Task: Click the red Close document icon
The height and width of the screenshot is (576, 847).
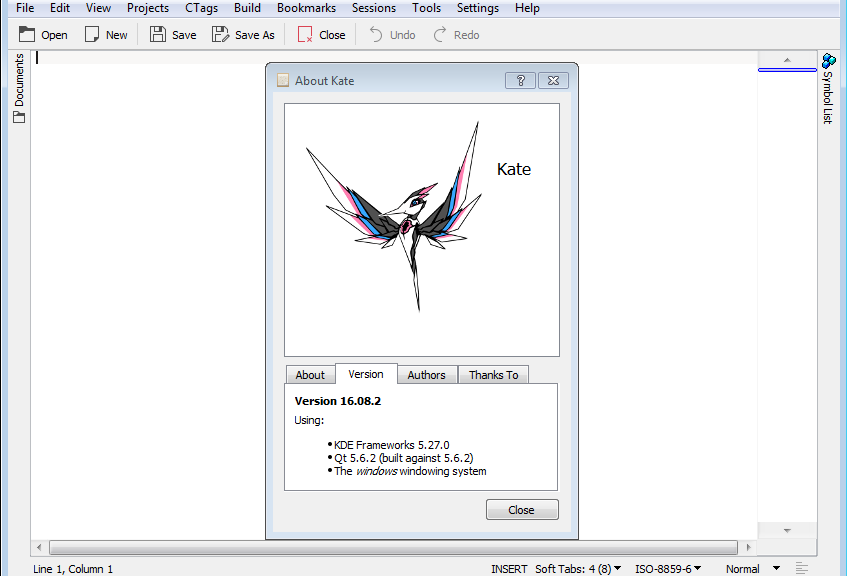Action: tap(305, 34)
